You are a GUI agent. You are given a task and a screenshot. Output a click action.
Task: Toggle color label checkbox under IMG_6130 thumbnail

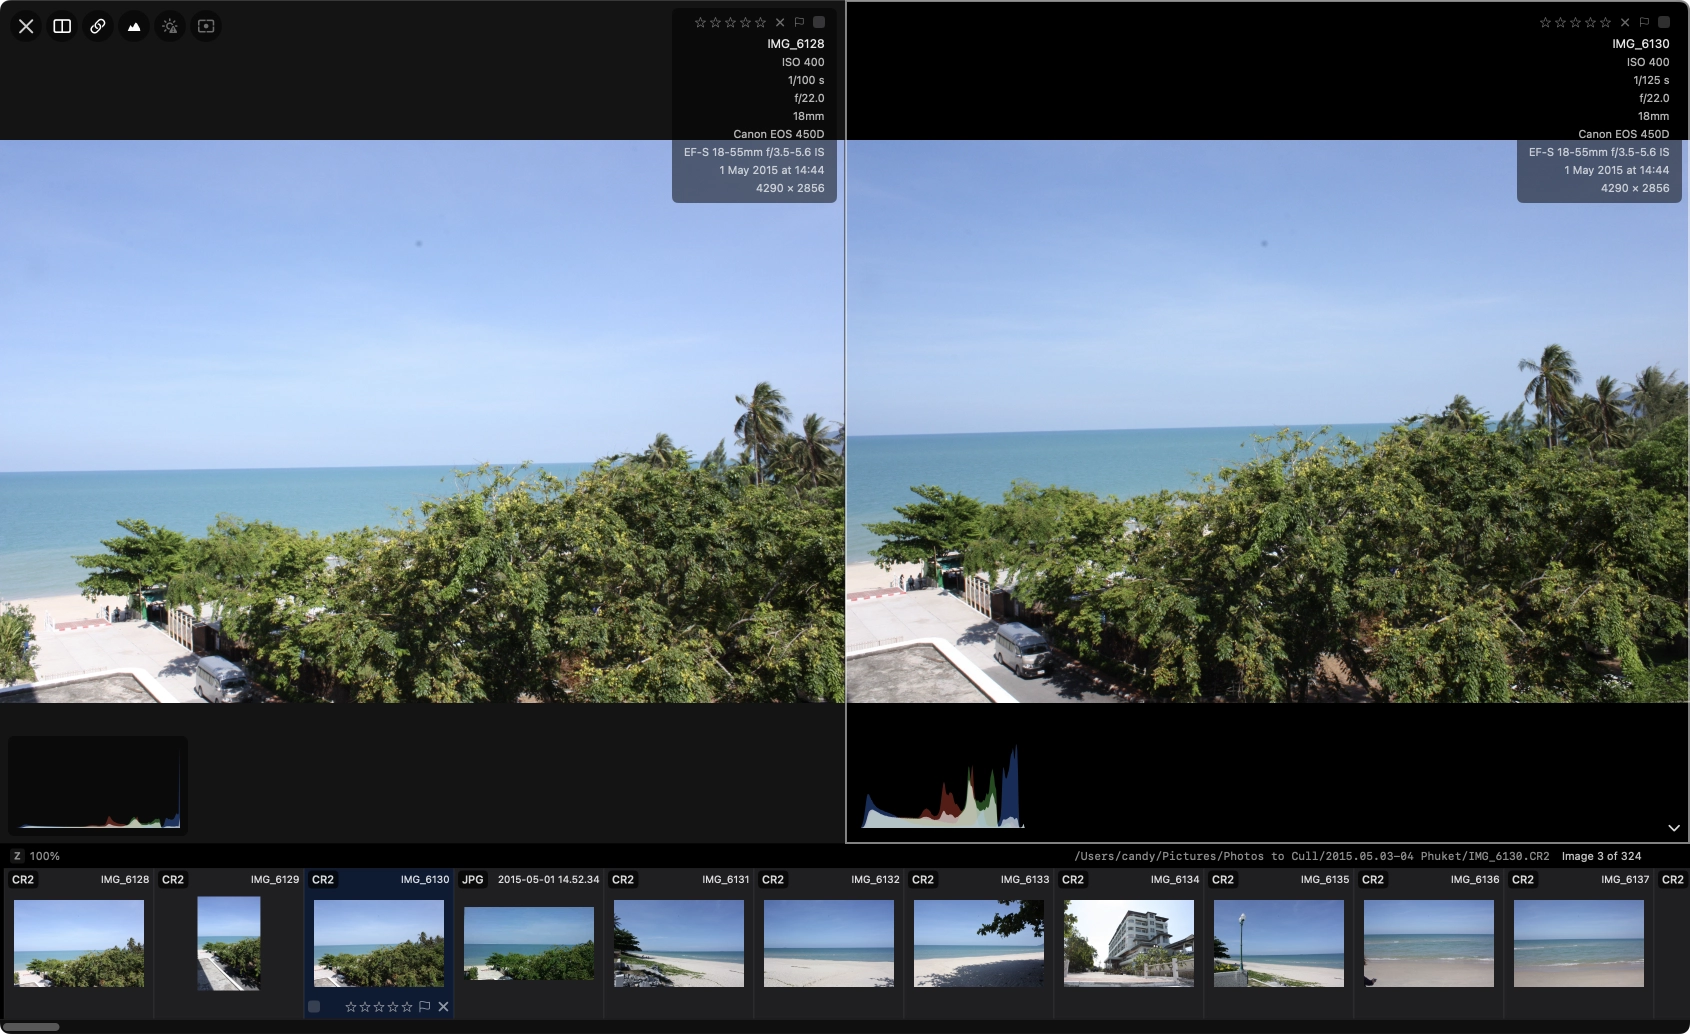tap(314, 1007)
